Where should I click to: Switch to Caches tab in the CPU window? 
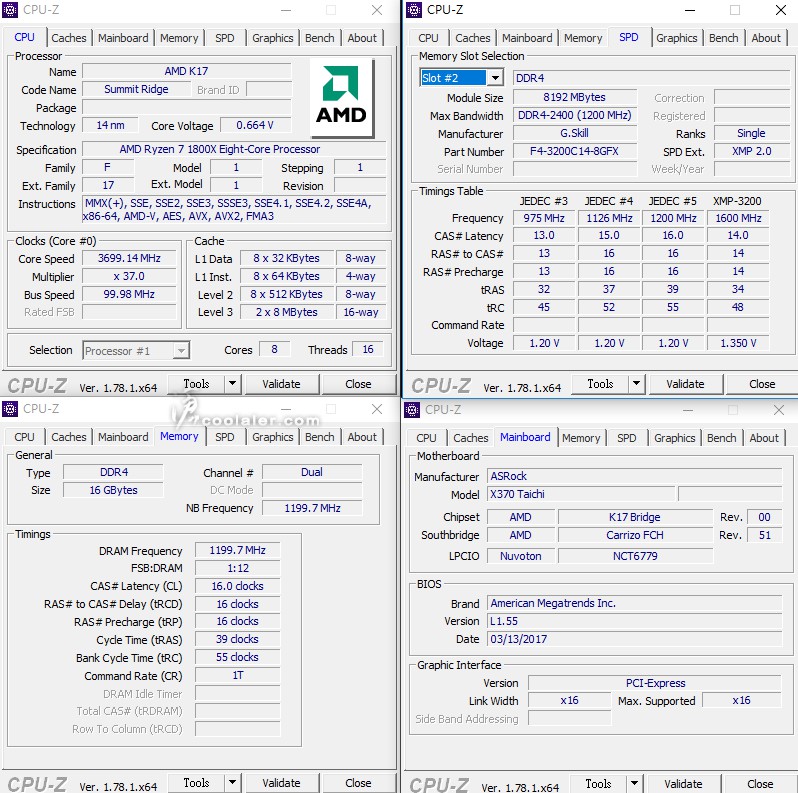(69, 38)
